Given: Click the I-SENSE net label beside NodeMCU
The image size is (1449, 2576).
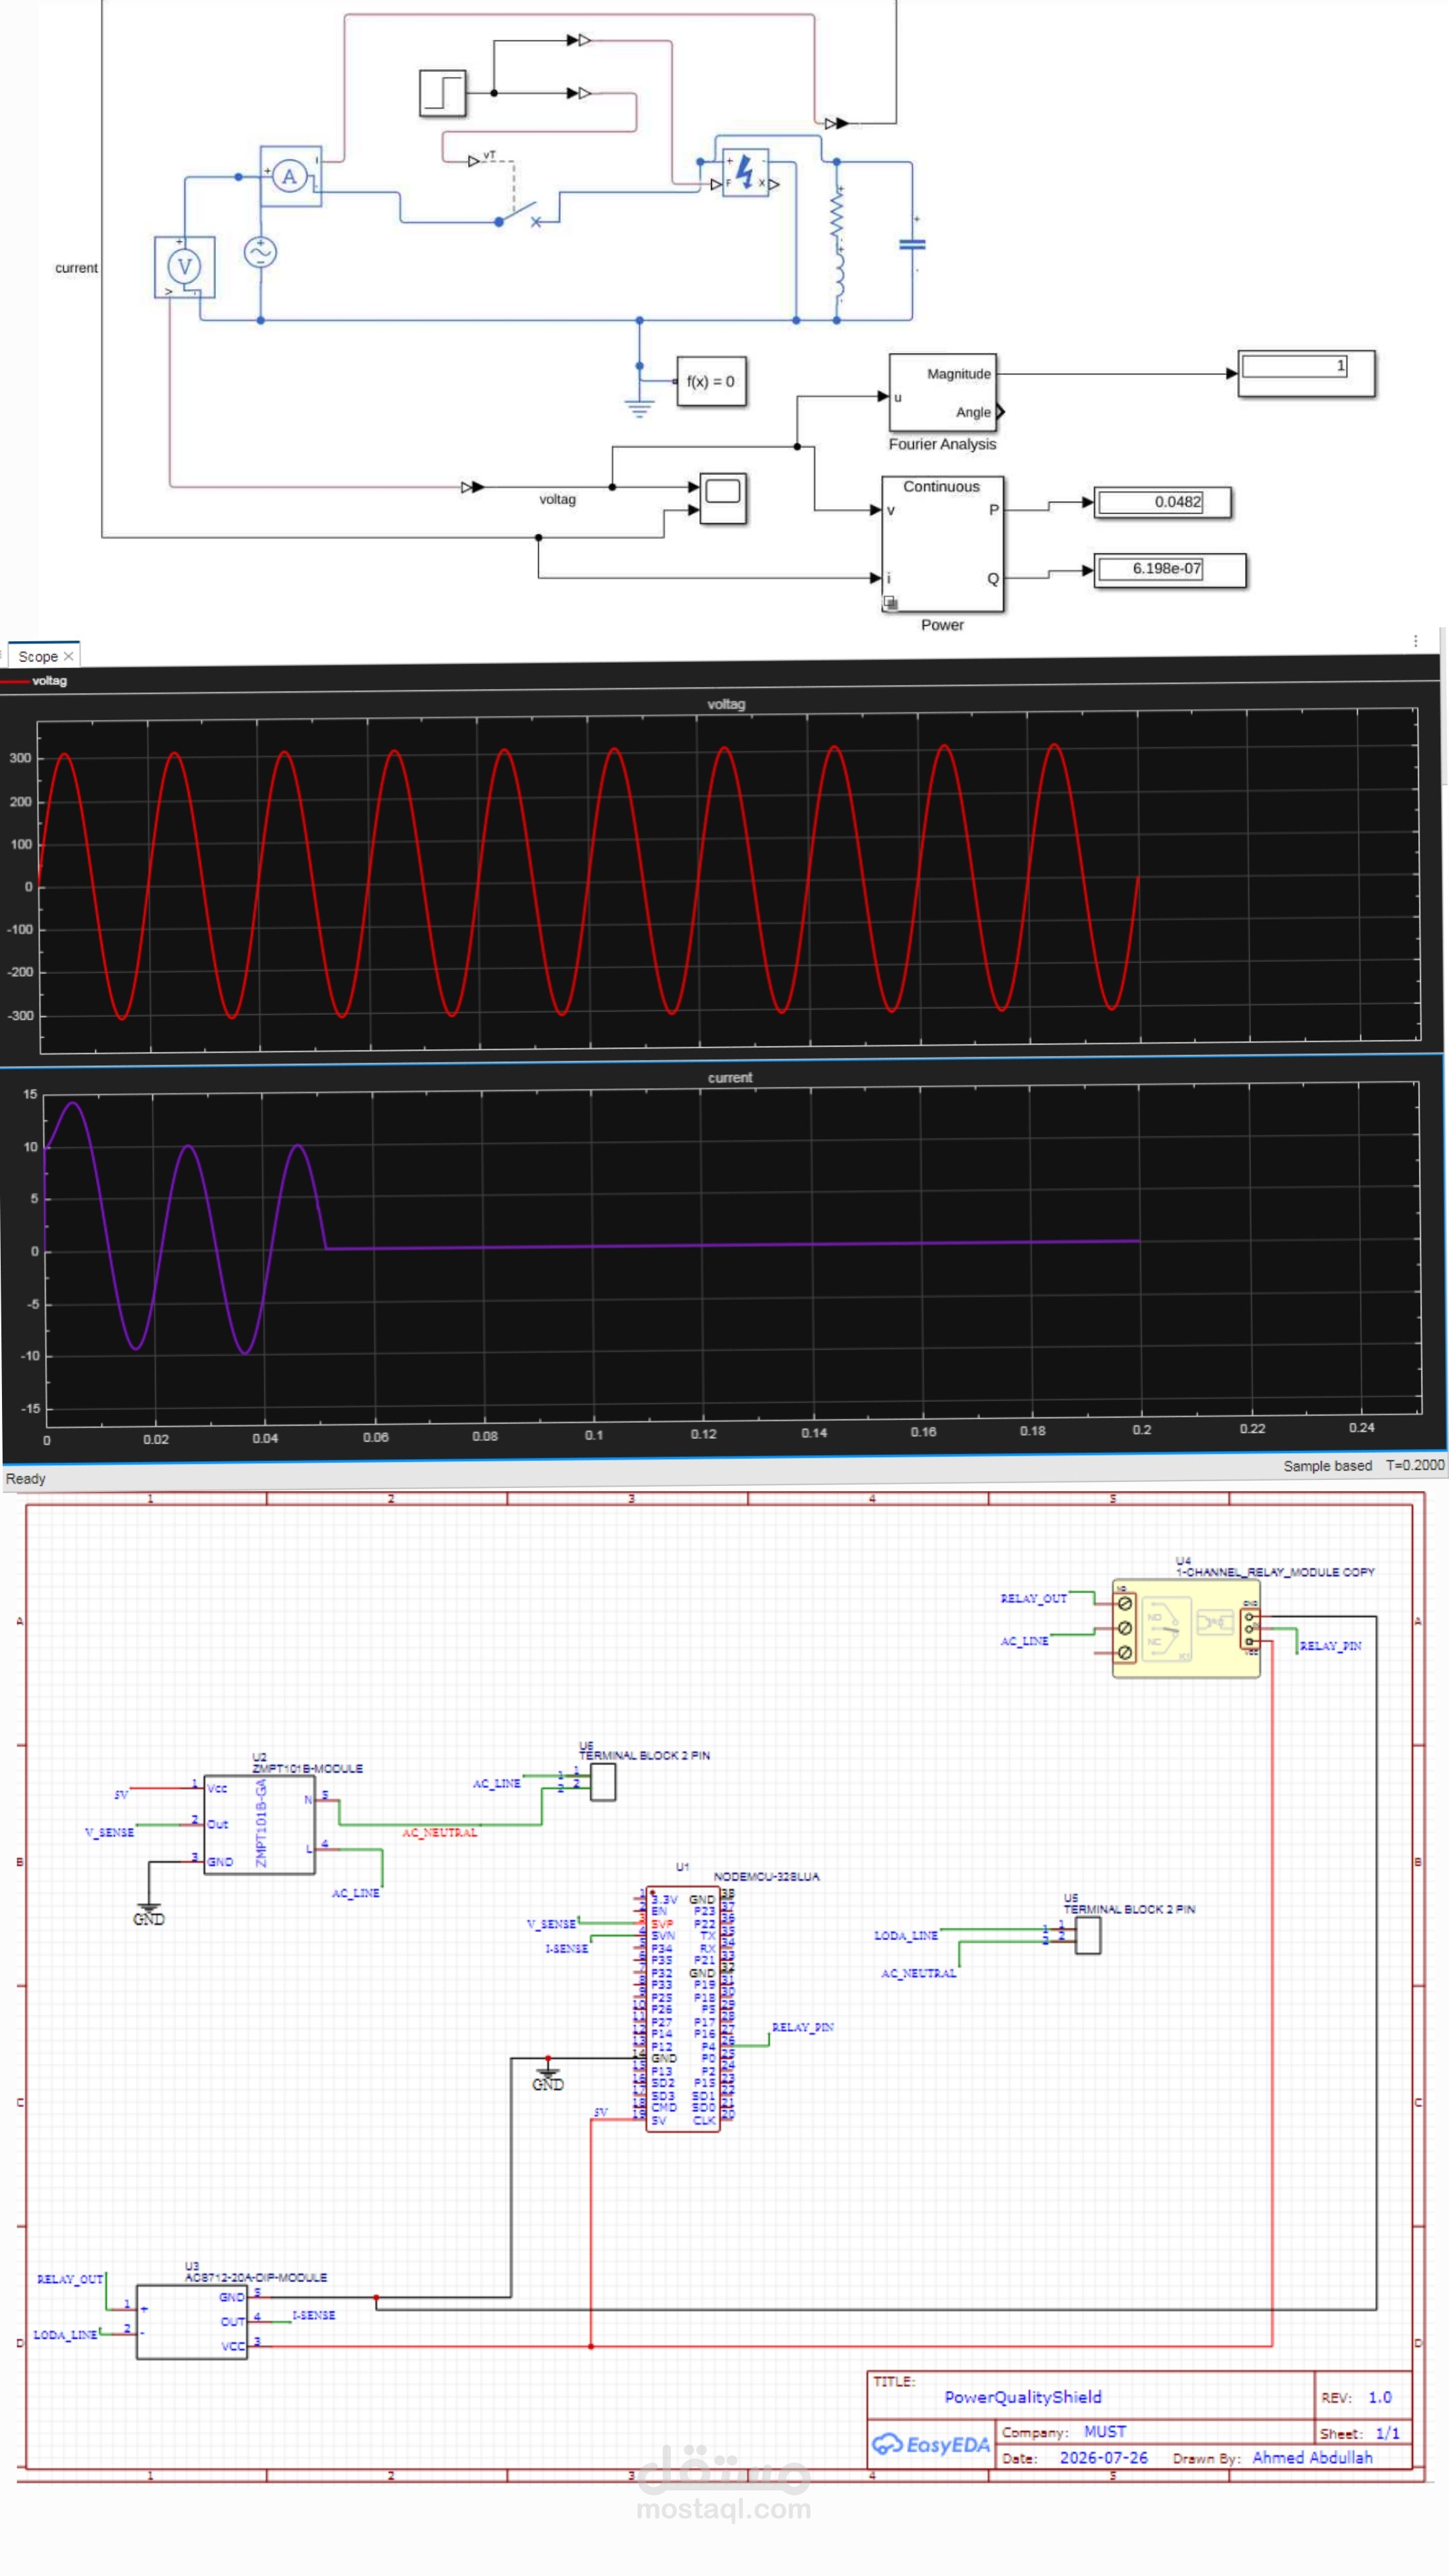Looking at the screenshot, I should (566, 1948).
